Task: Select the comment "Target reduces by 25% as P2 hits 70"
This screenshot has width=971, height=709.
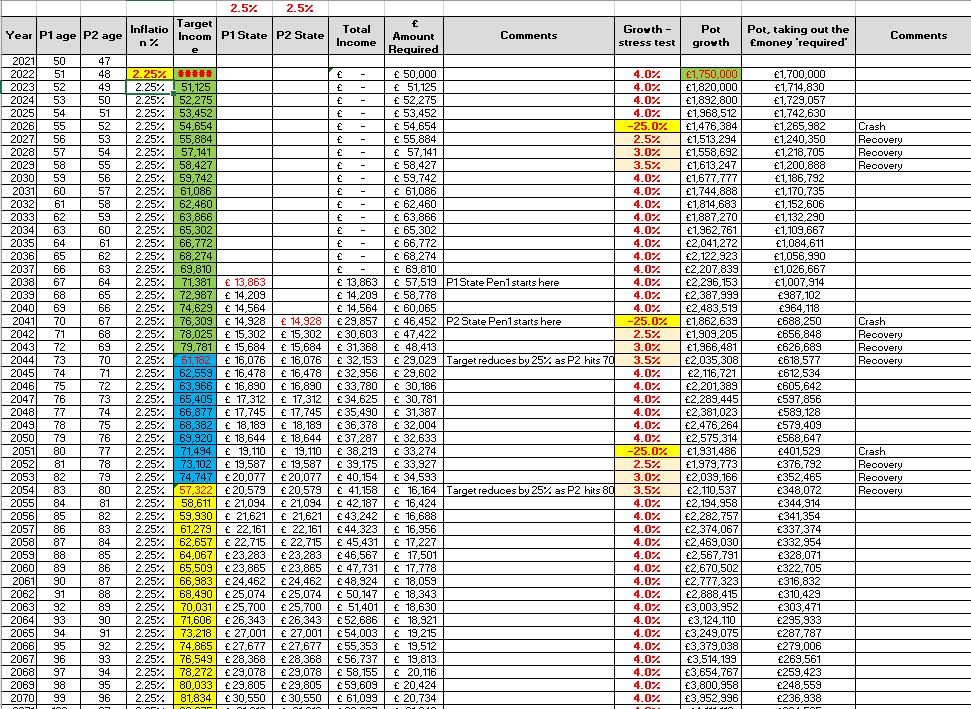Action: 530,360
